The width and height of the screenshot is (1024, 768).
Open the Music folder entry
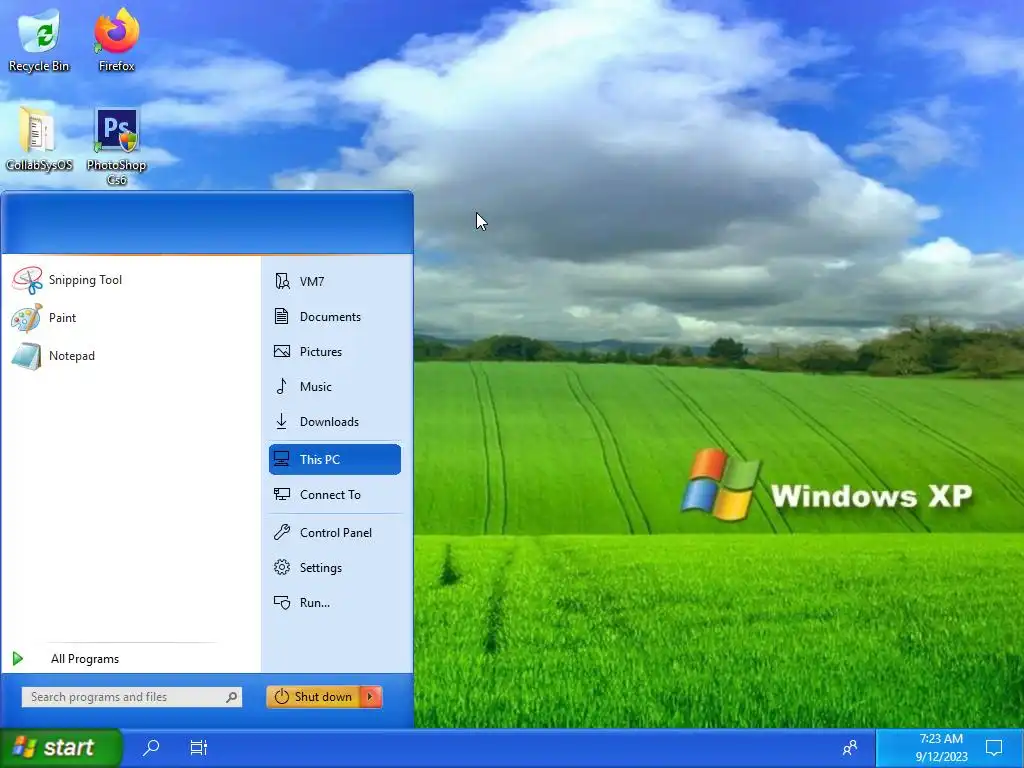(334, 387)
